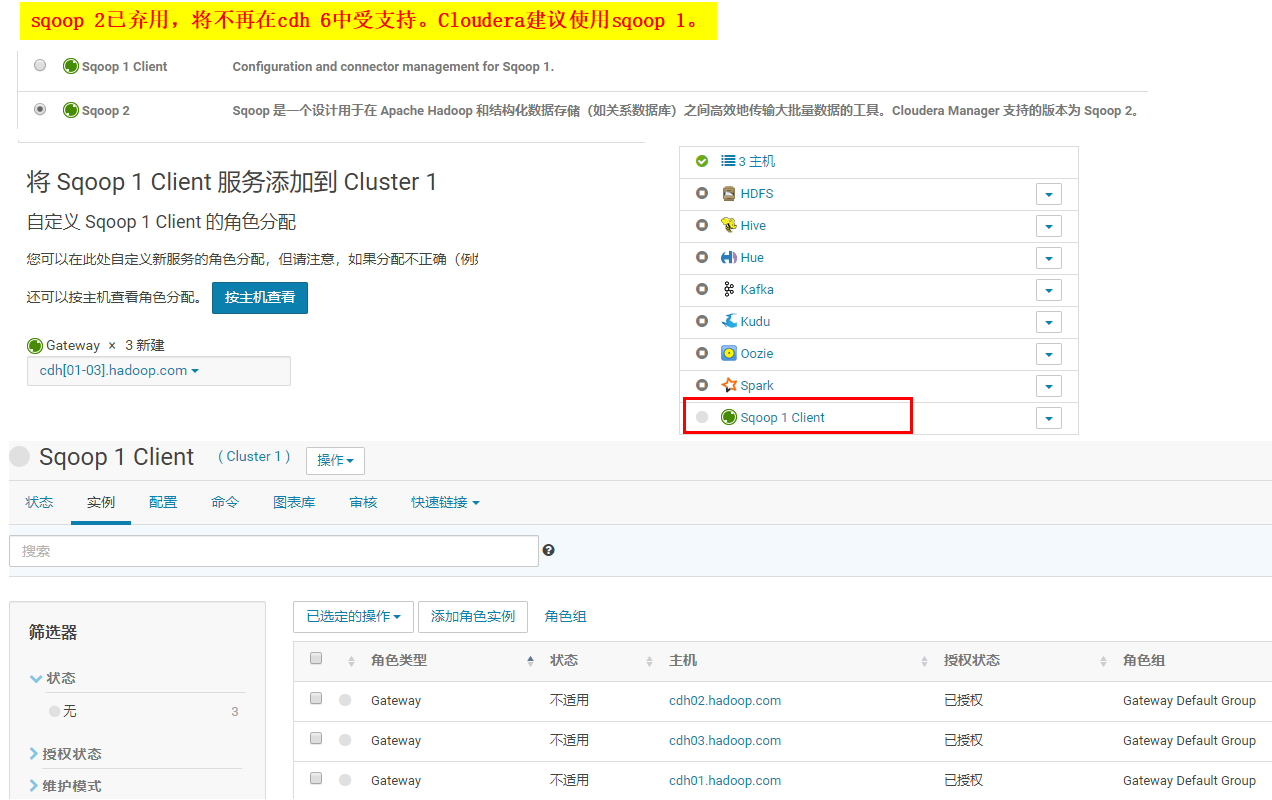Screen dimensions: 1272x800
Task: Open the Oozie actions dropdown arrow
Action: click(1048, 354)
